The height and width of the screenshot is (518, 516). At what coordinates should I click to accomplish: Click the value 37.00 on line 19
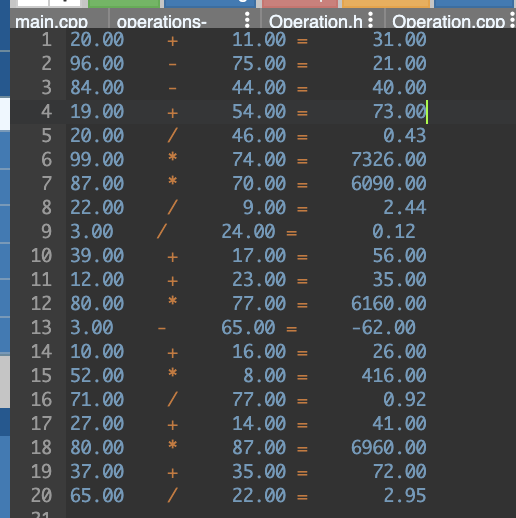click(x=97, y=472)
